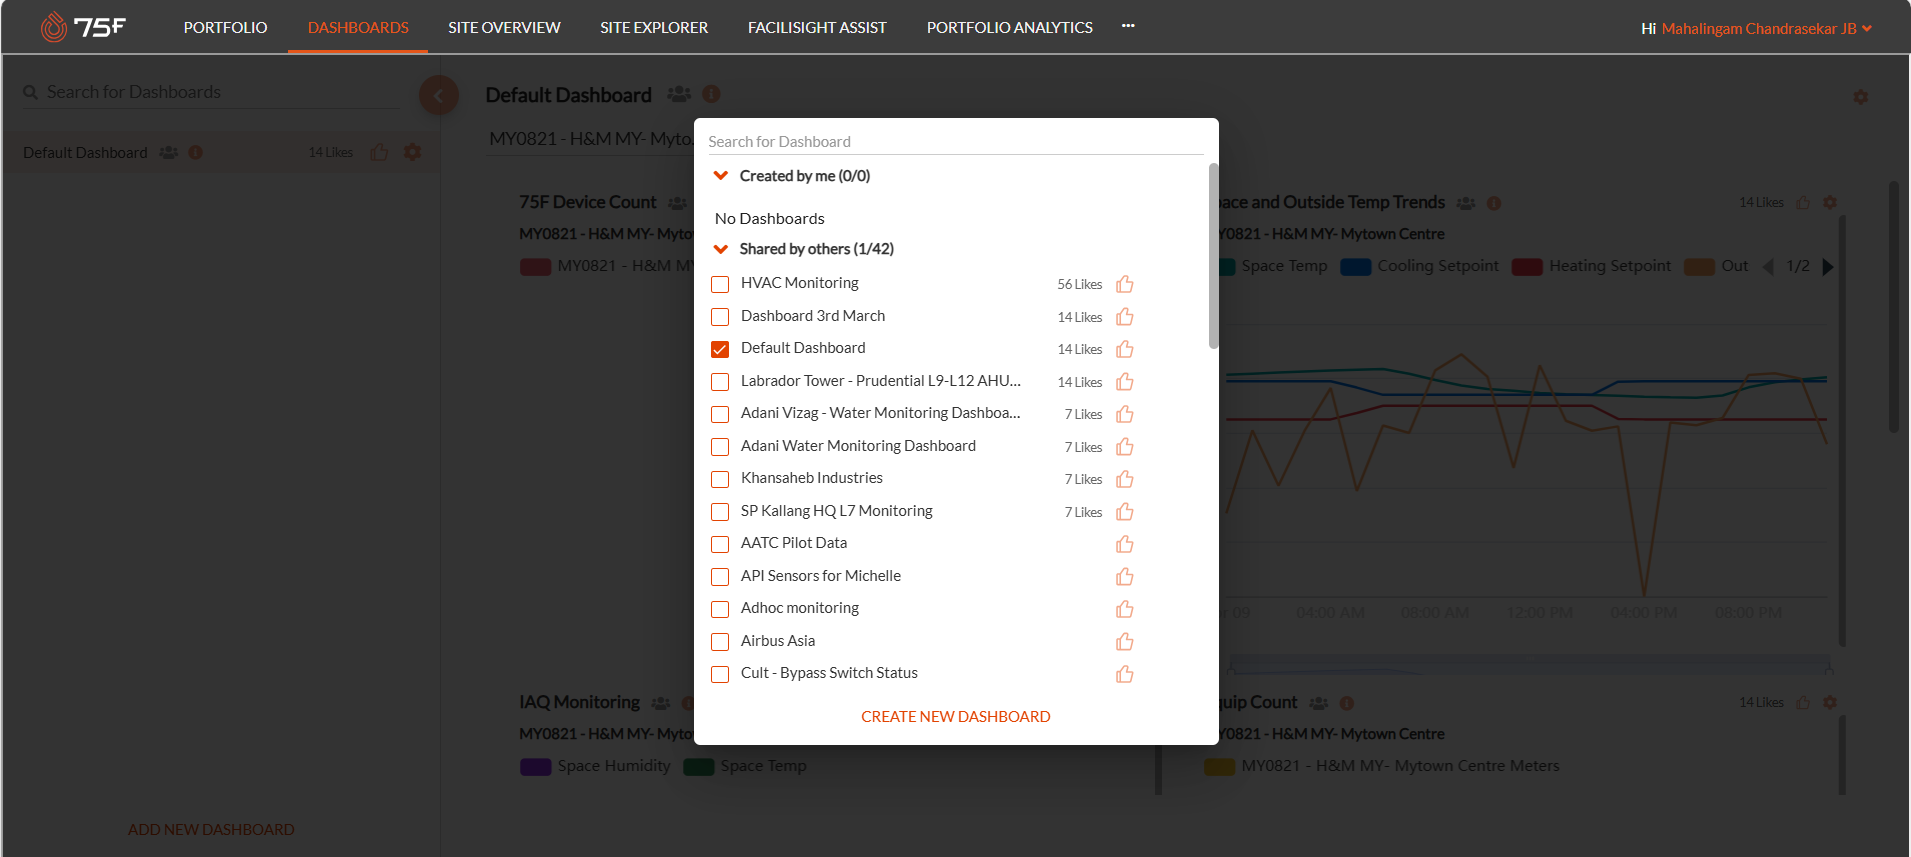This screenshot has height=857, width=1911.
Task: Like the HVAC Monitoring dashboard
Action: pyautogui.click(x=1125, y=284)
